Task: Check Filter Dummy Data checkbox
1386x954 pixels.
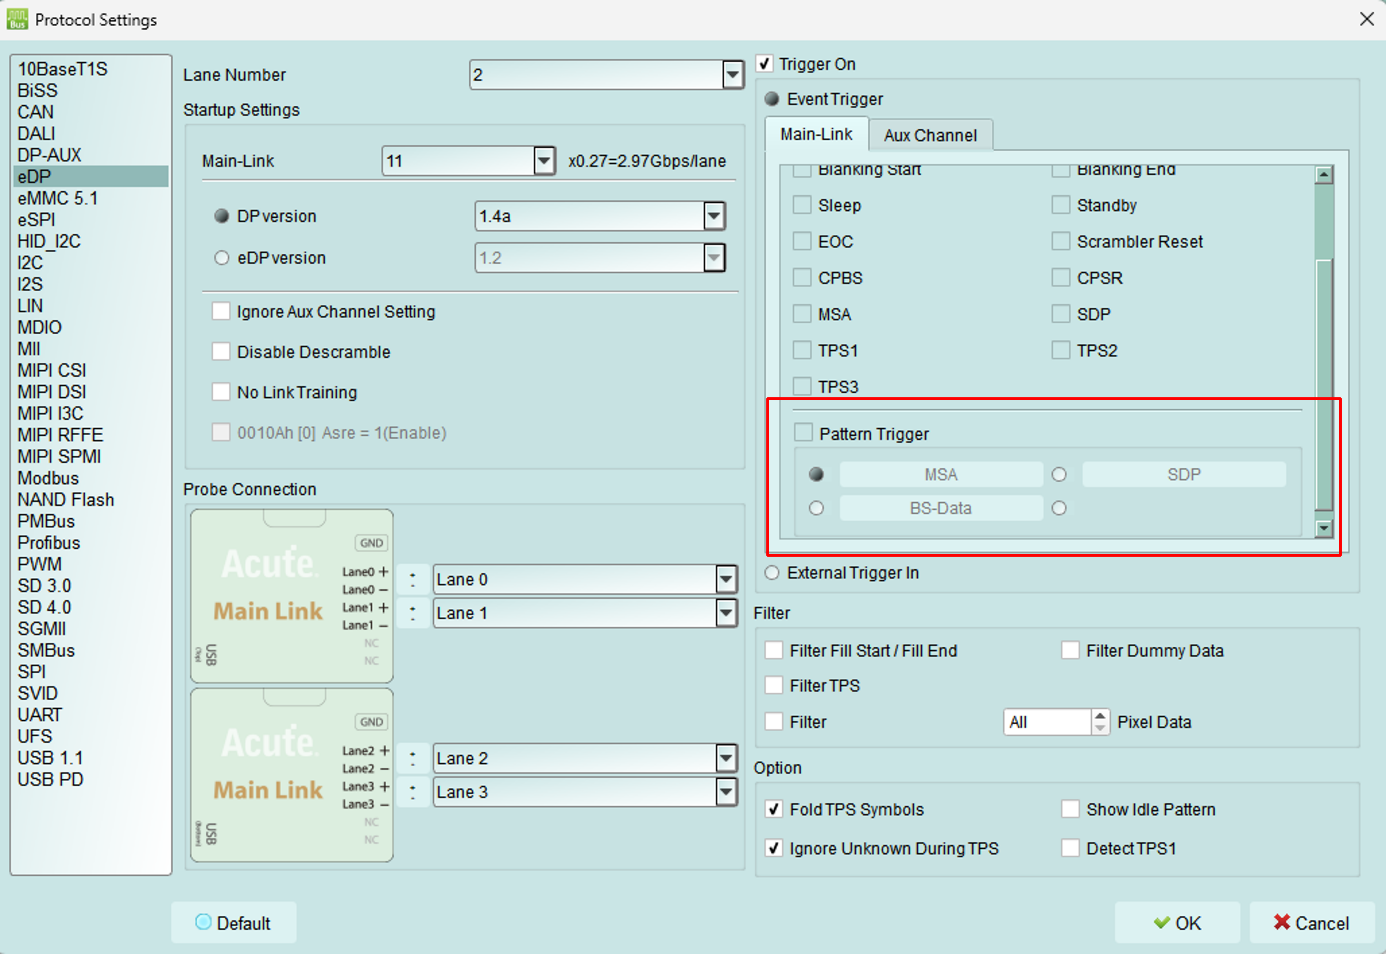Action: [x=1070, y=650]
